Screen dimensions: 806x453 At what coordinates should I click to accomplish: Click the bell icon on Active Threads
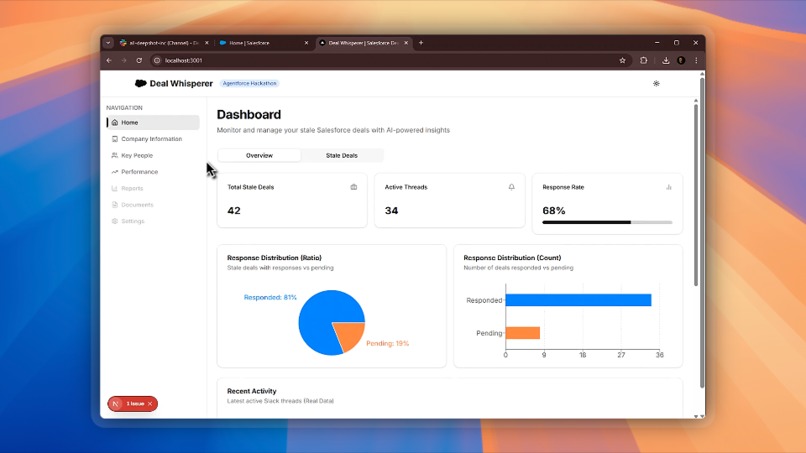click(x=511, y=187)
